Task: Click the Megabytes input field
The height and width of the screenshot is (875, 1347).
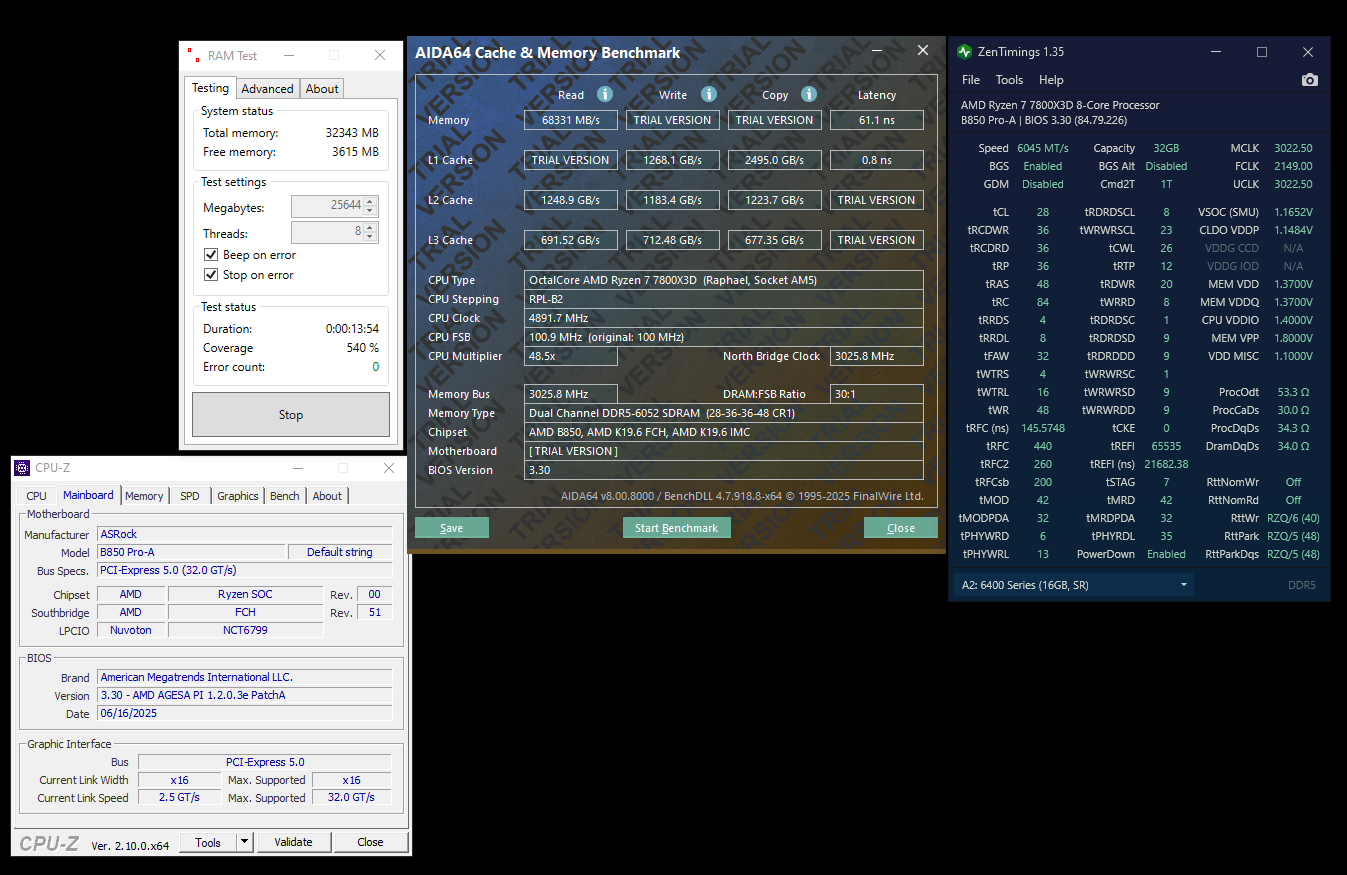Action: pyautogui.click(x=327, y=207)
